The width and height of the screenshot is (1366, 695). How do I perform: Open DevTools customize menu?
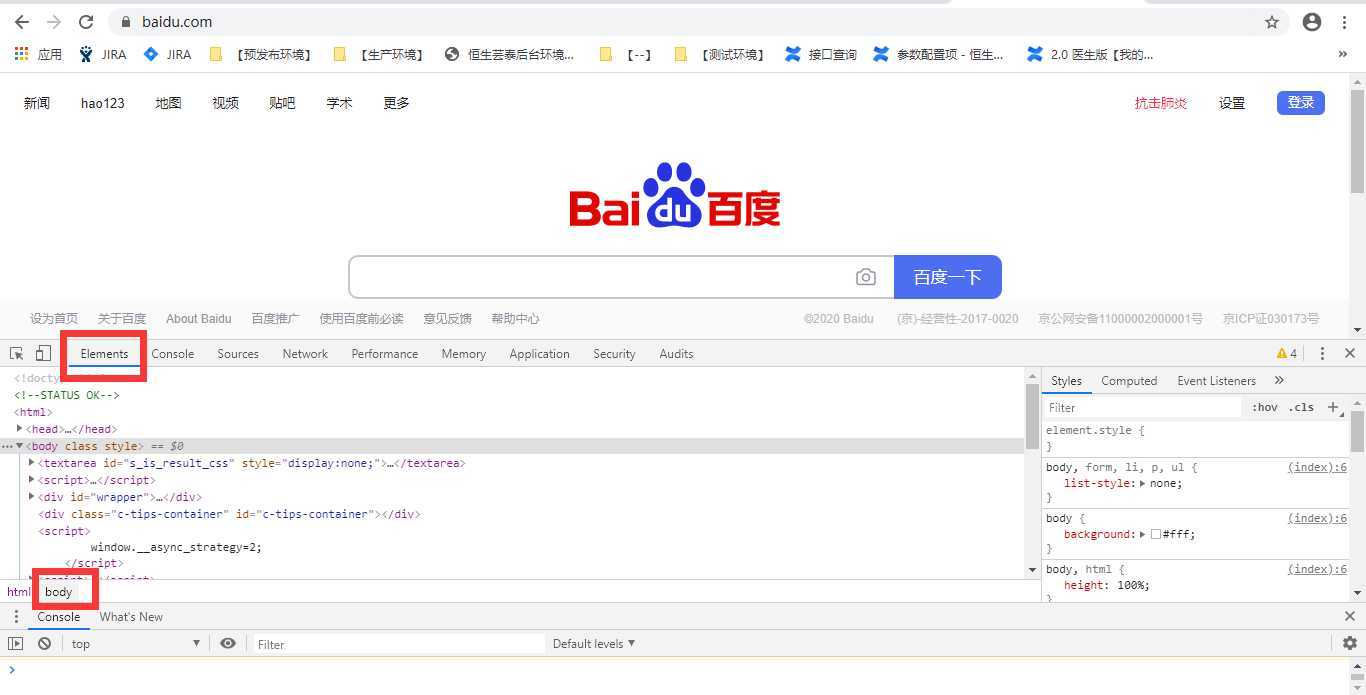coord(1322,353)
